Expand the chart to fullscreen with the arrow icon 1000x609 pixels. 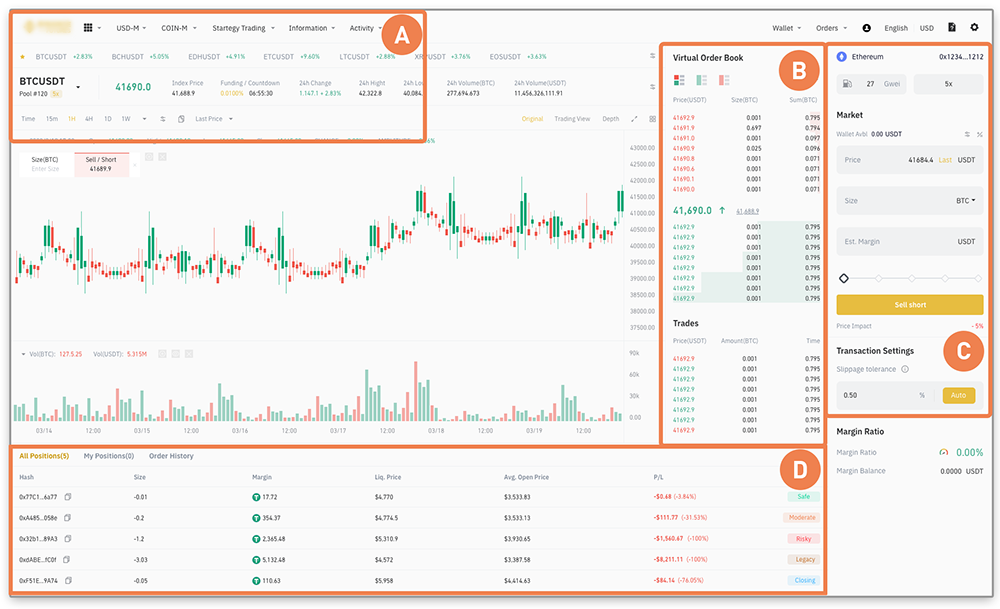(x=633, y=118)
